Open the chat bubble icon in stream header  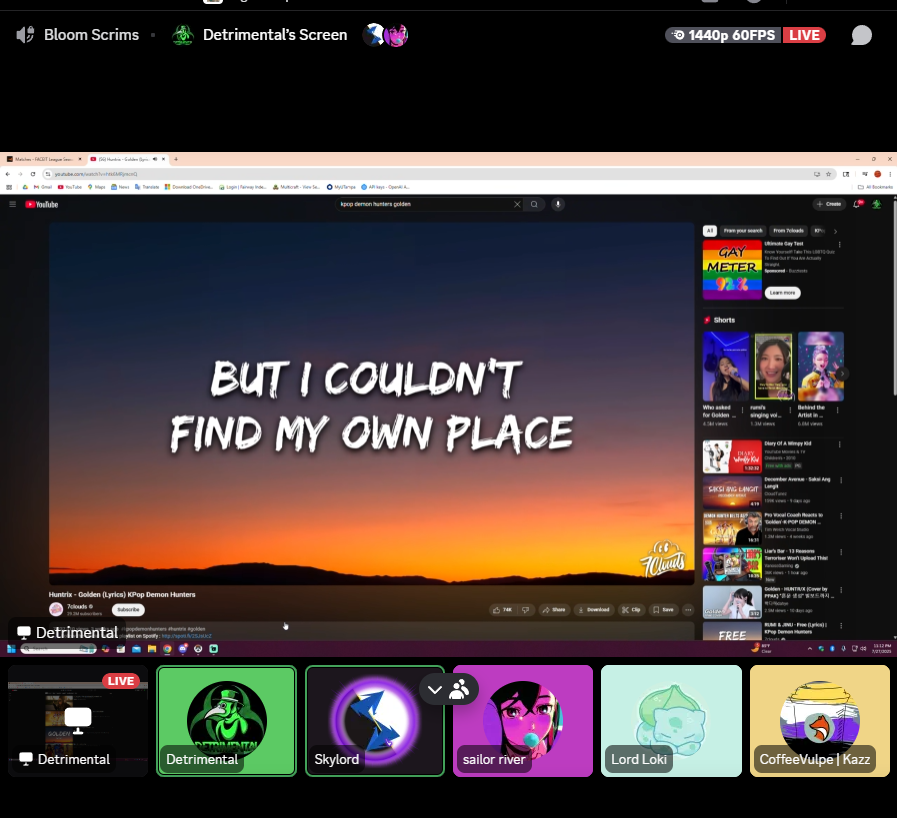click(x=861, y=35)
